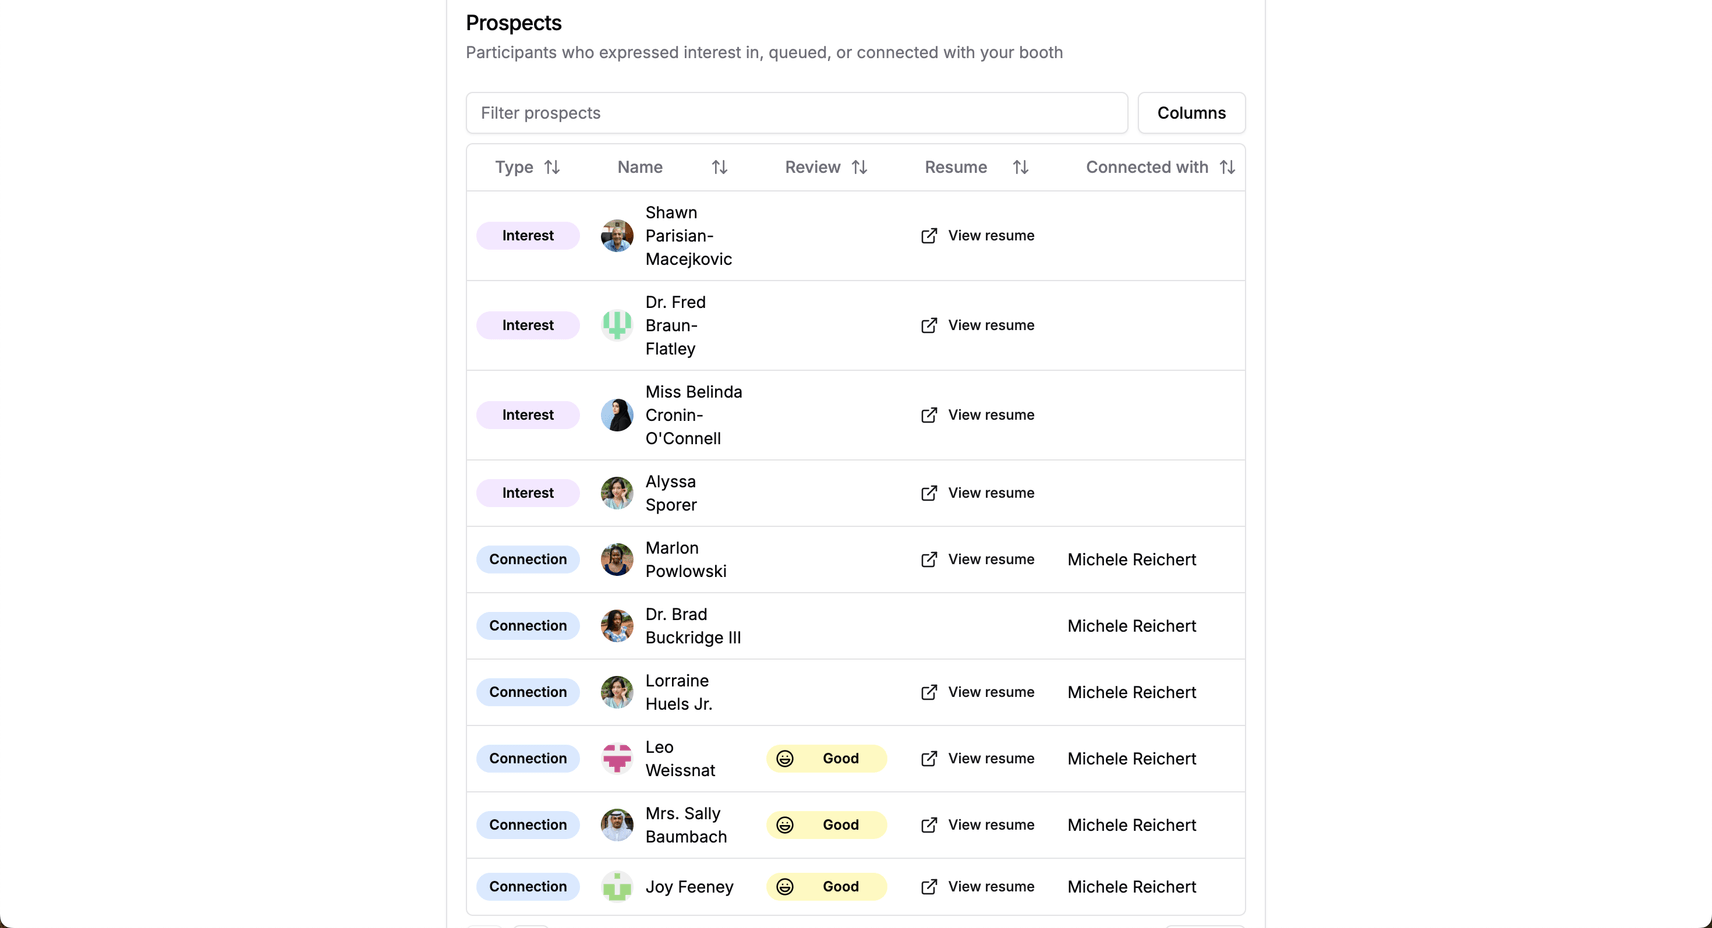1712x928 pixels.
Task: View resume for Alyssa Sporer
Action: click(977, 493)
